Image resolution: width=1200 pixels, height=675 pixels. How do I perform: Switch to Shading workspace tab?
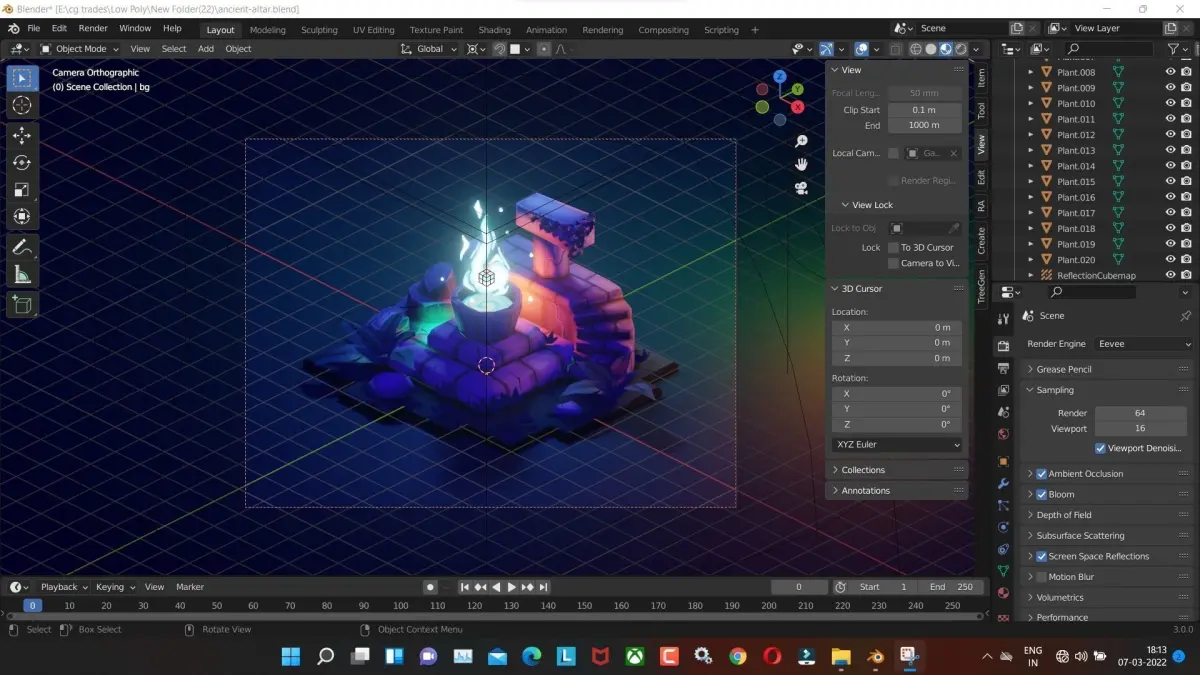coord(494,30)
